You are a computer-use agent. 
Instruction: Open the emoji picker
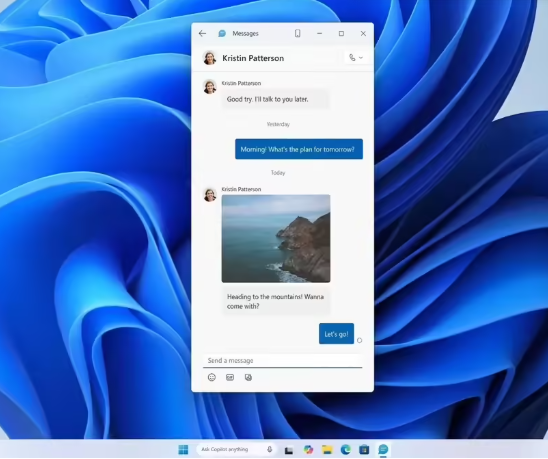[x=212, y=378]
